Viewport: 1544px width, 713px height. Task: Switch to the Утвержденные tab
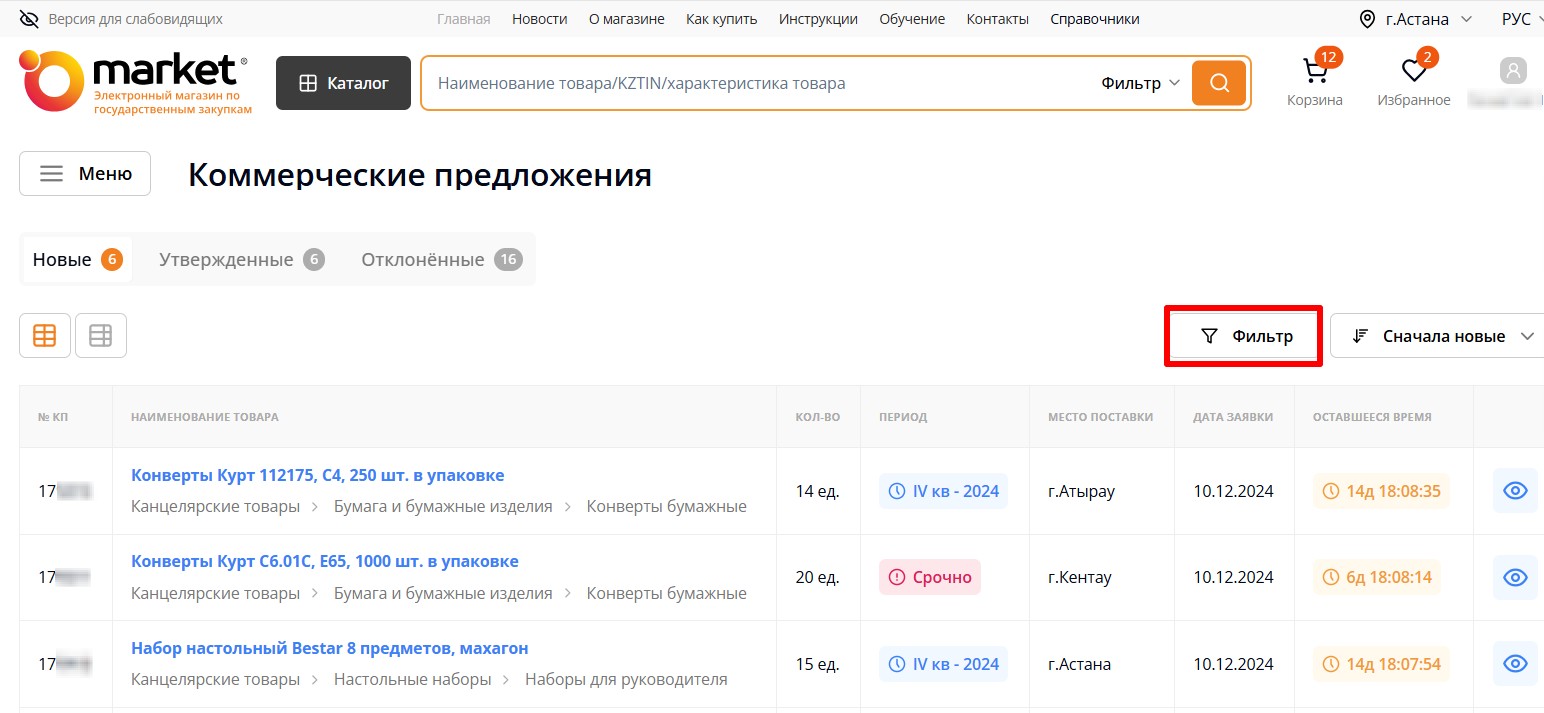click(x=241, y=260)
